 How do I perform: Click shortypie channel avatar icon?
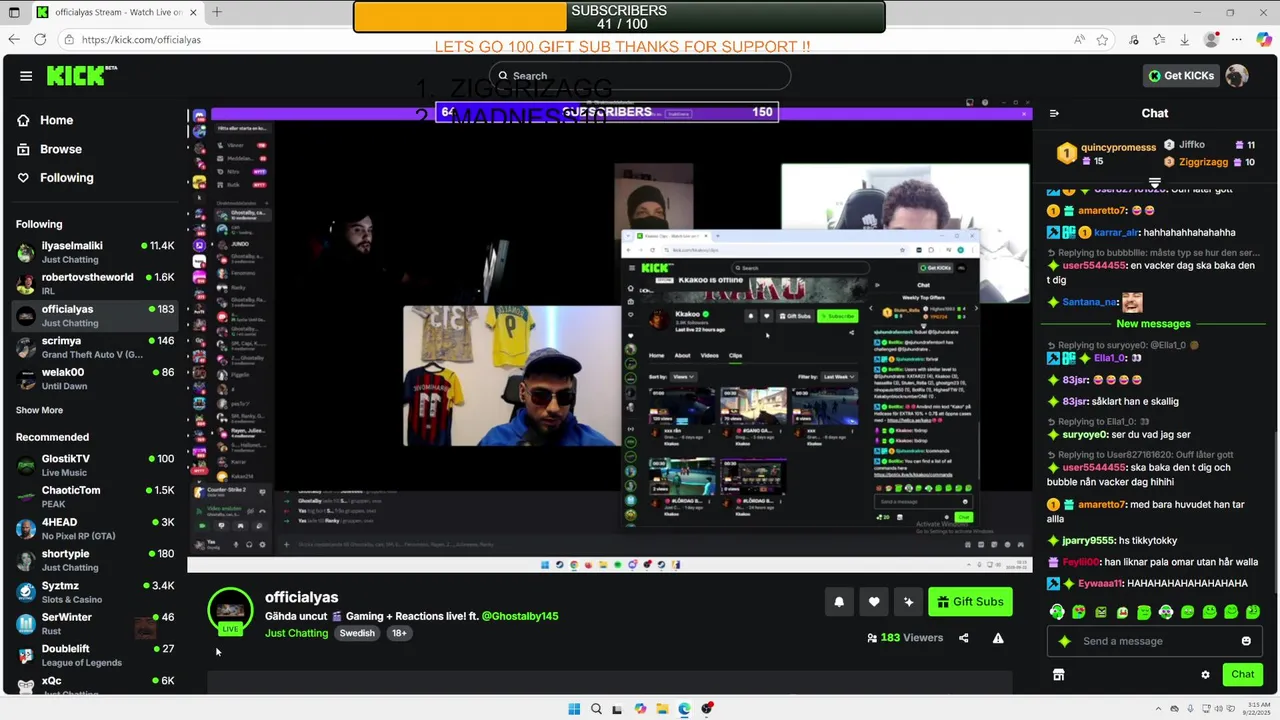pyautogui.click(x=25, y=560)
